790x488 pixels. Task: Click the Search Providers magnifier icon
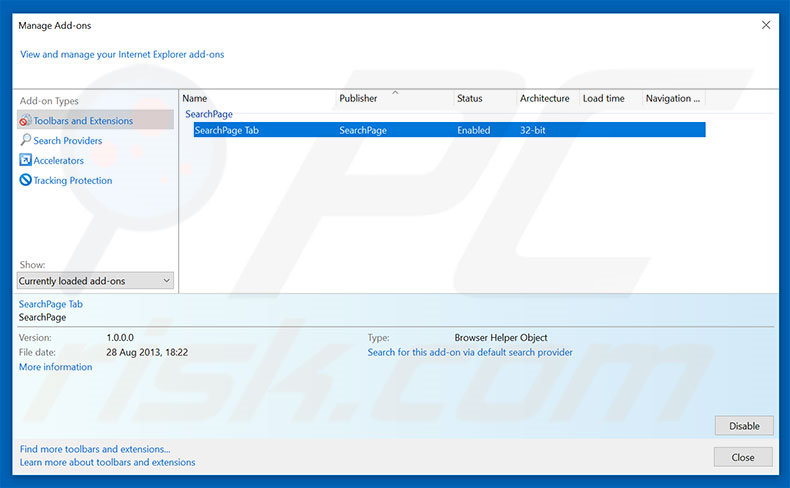[25, 140]
